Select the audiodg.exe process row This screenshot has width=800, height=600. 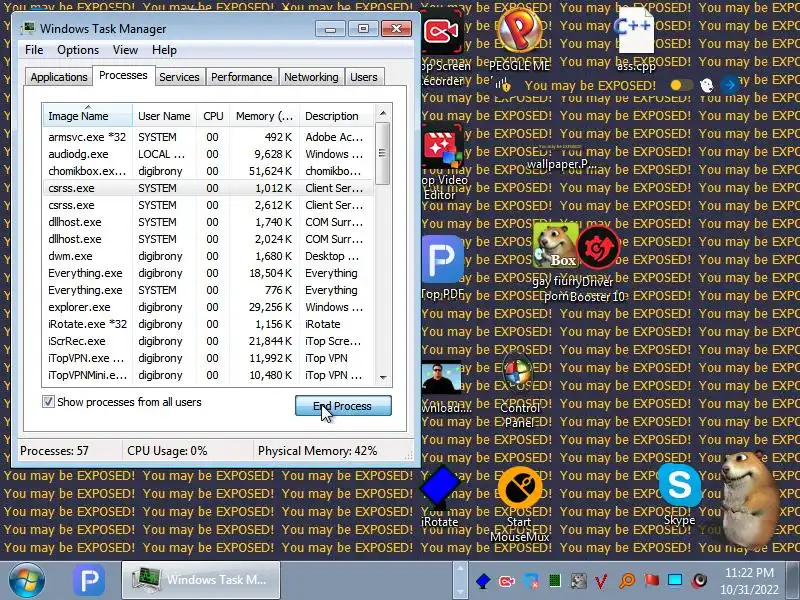point(208,154)
